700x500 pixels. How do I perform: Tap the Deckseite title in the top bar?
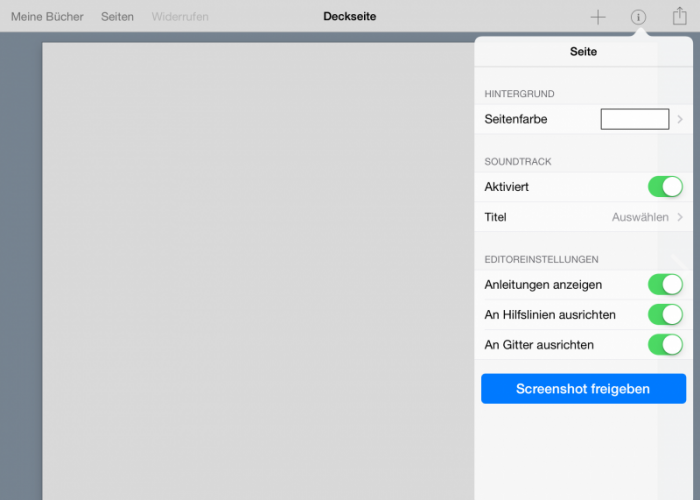coord(350,17)
